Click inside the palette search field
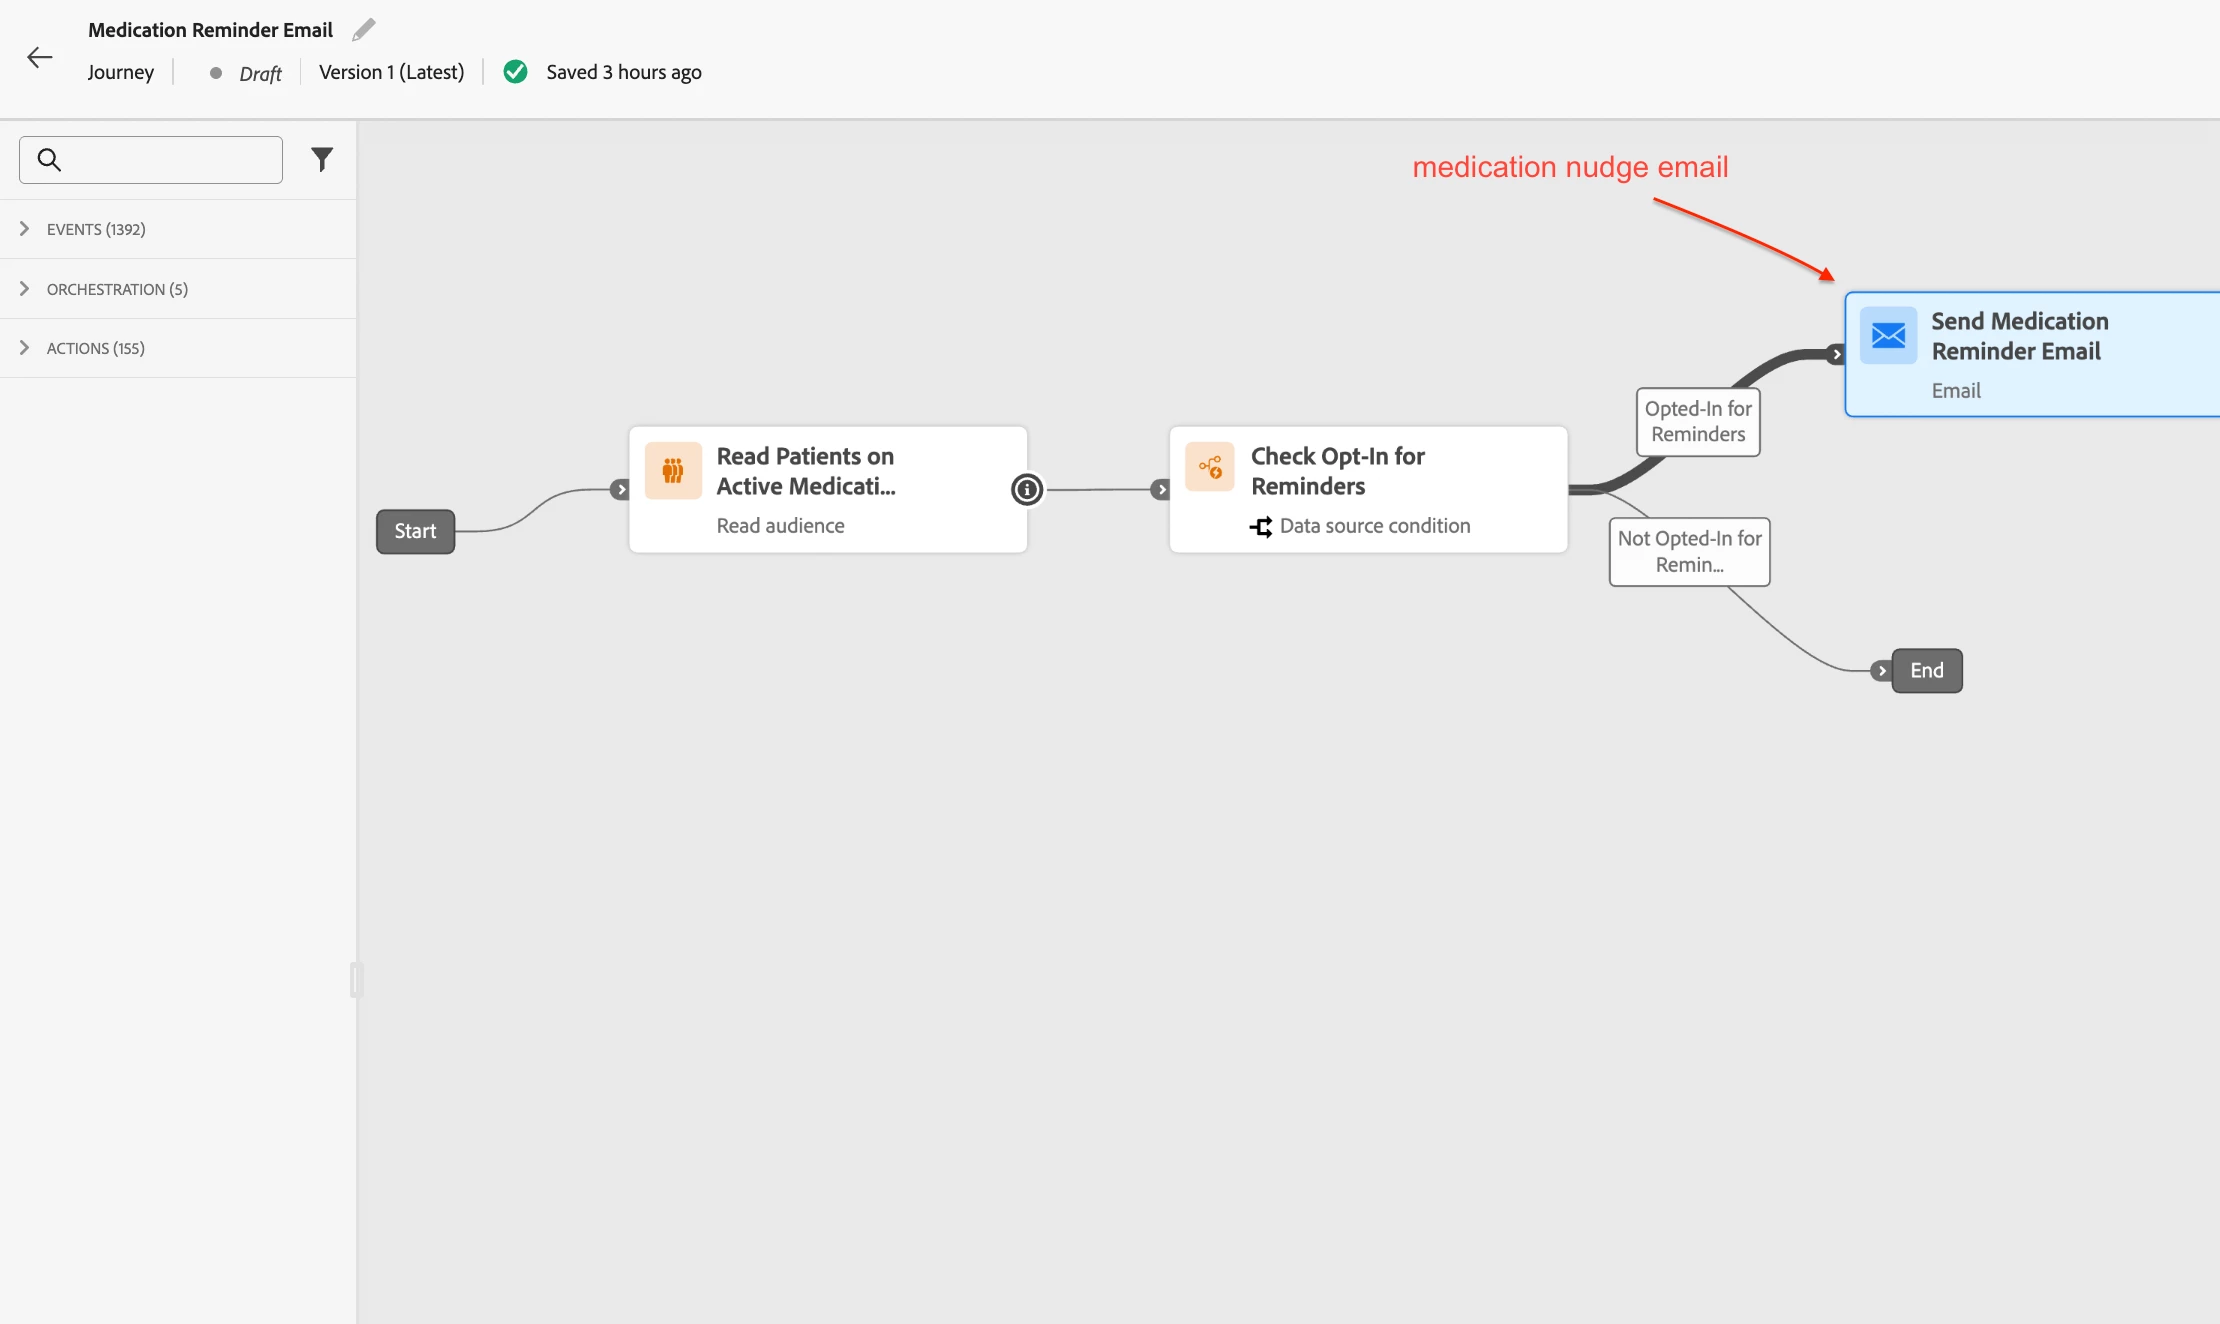 point(170,160)
